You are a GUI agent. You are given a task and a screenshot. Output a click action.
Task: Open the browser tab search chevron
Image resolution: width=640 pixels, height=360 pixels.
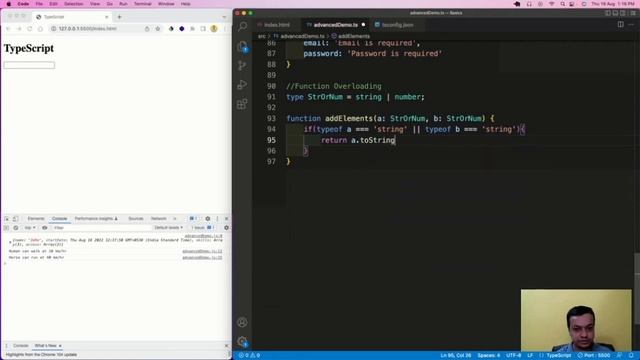(224, 17)
